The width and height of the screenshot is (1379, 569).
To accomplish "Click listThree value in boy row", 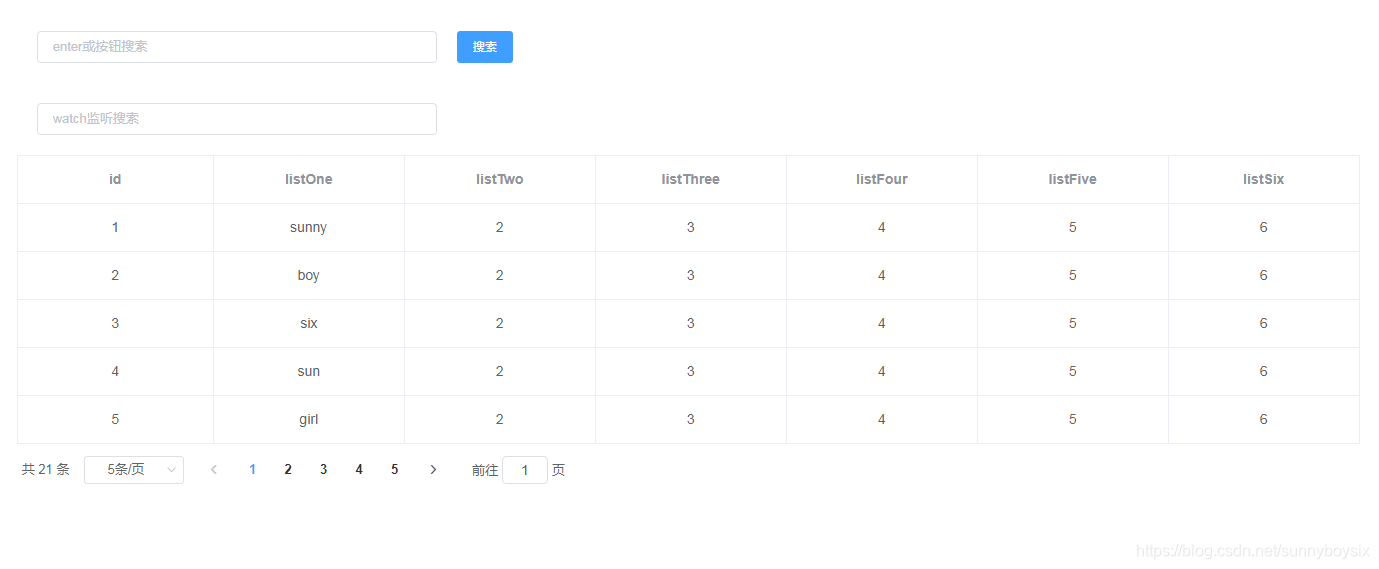I will point(691,276).
